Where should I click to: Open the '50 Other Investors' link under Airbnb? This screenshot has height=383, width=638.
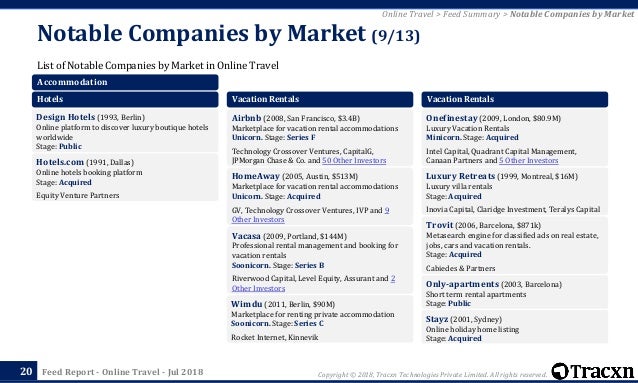pyautogui.click(x=354, y=160)
